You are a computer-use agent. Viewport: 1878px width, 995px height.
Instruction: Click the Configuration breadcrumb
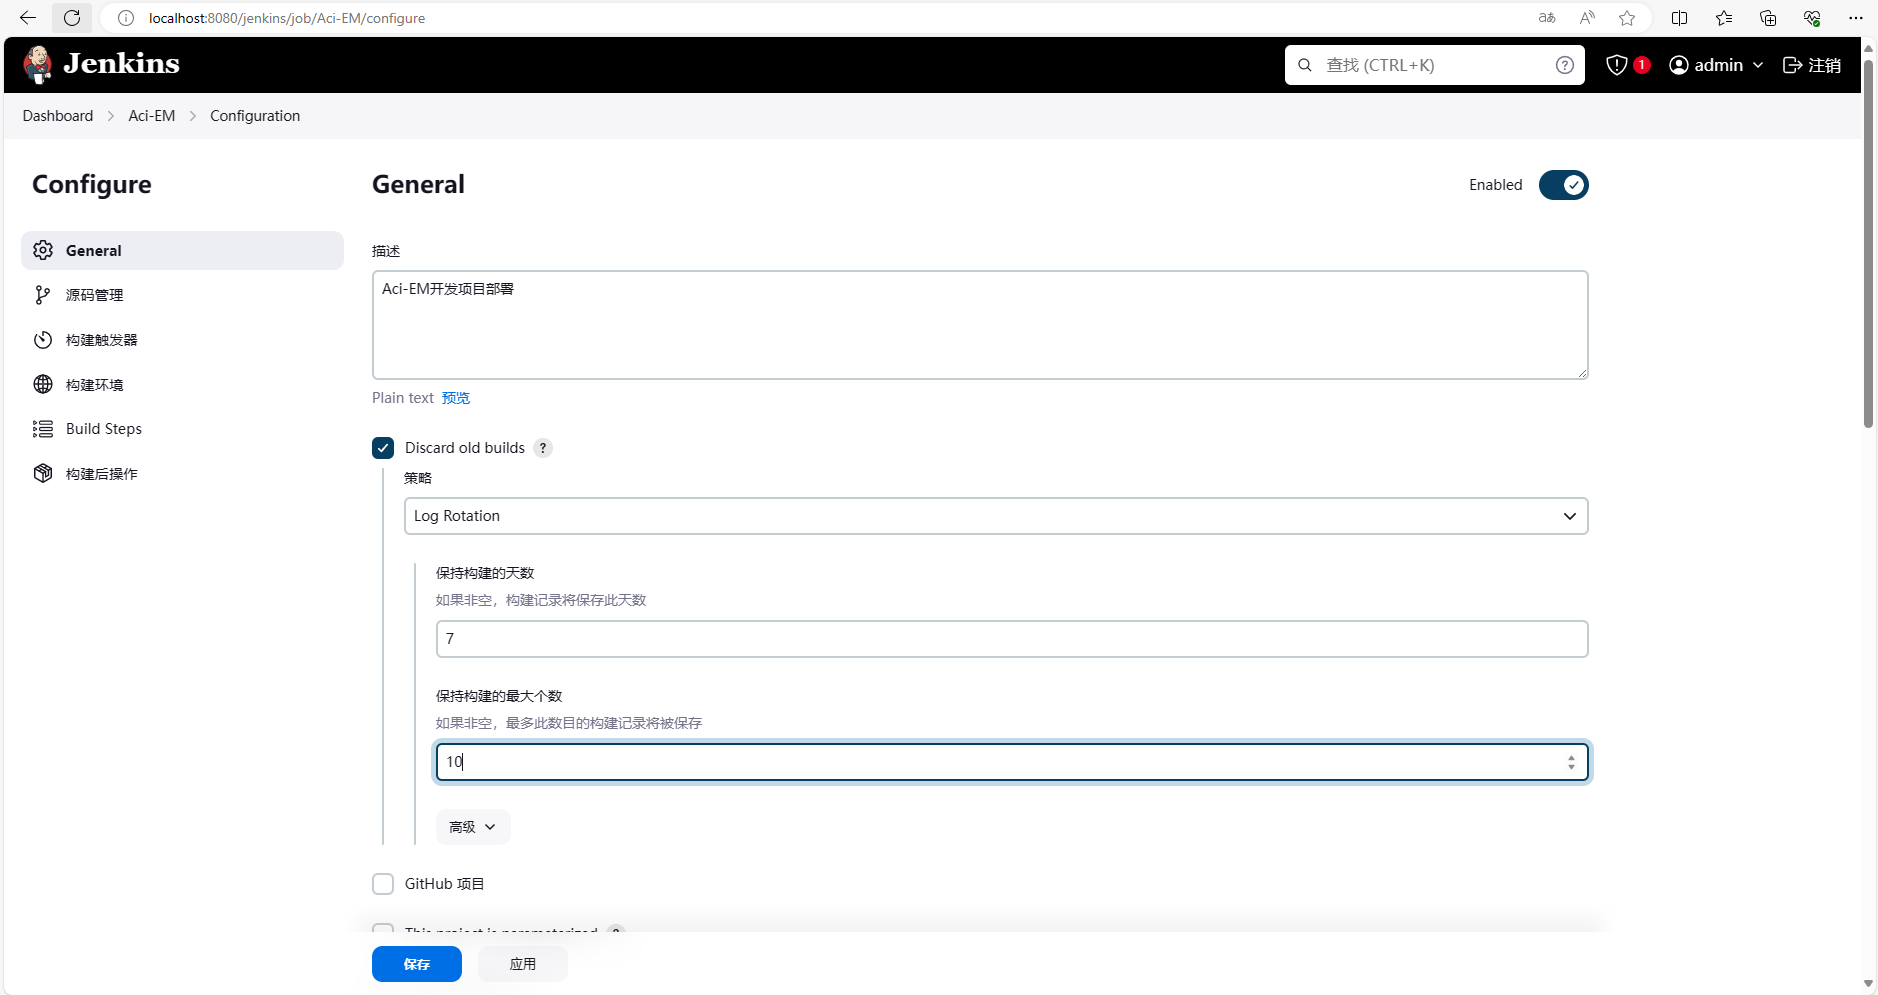coord(255,116)
